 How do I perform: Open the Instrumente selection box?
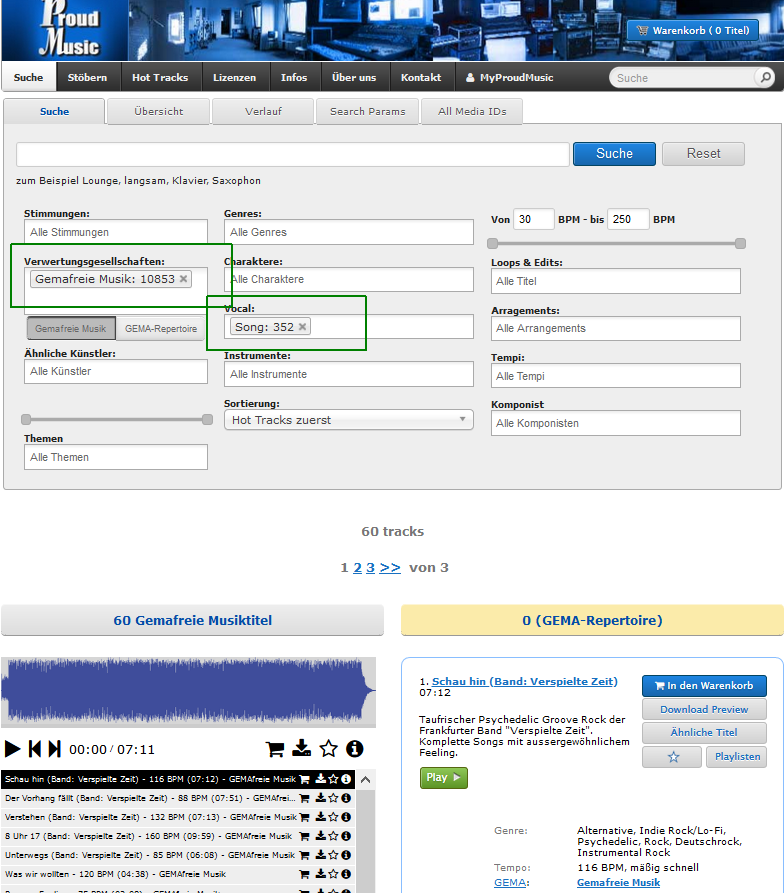point(348,374)
